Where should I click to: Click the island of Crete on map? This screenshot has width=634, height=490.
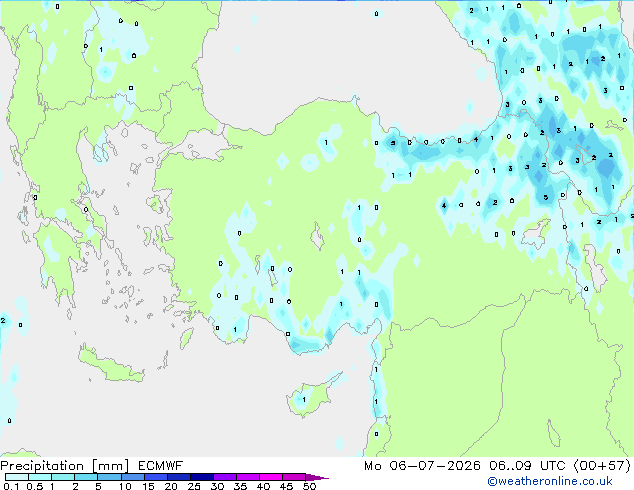111,364
